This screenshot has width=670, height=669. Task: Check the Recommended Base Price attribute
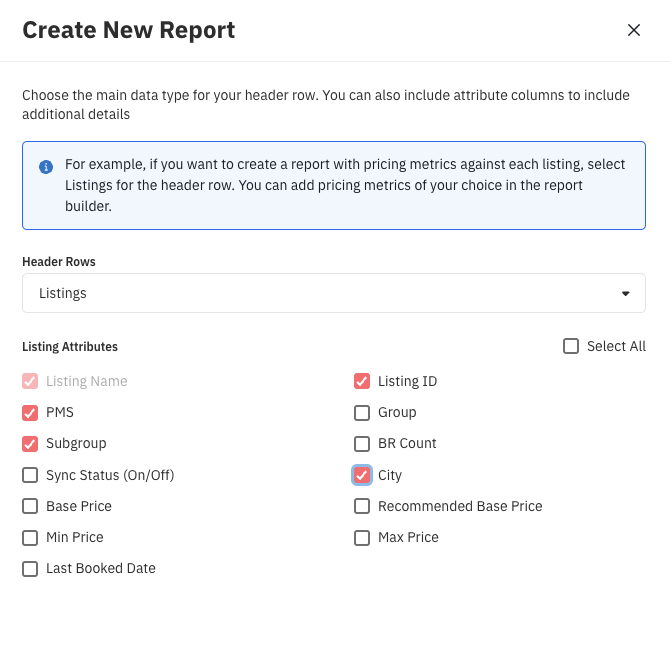pos(362,506)
